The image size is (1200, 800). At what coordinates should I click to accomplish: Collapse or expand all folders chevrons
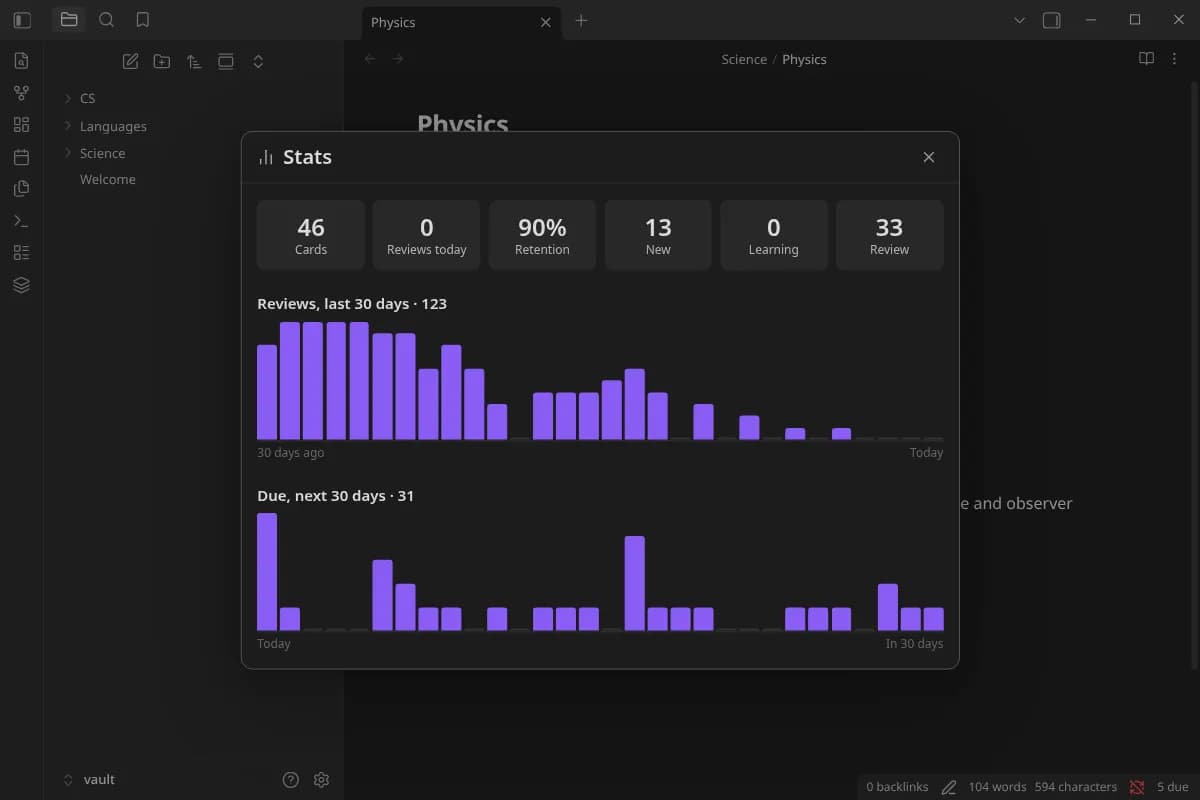click(258, 62)
